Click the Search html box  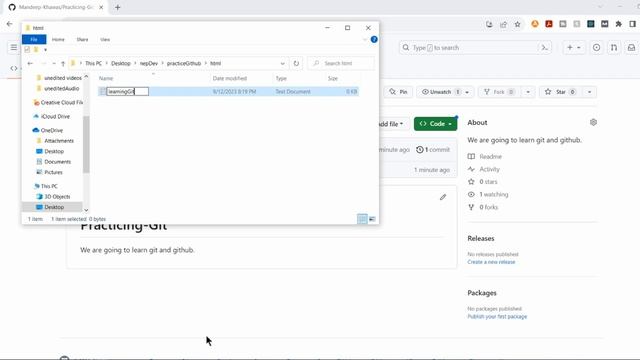(x=341, y=63)
